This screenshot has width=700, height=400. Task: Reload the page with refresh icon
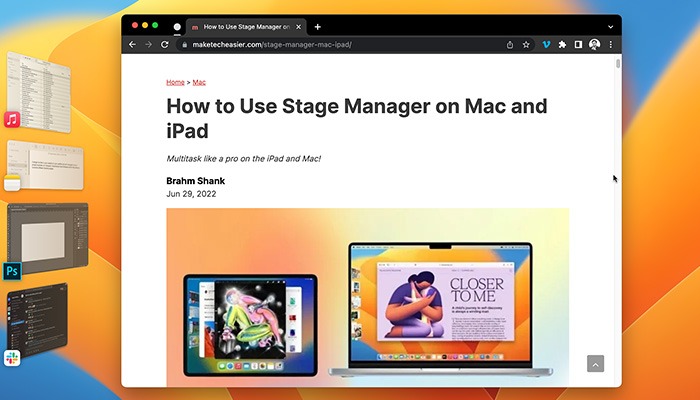pyautogui.click(x=165, y=45)
